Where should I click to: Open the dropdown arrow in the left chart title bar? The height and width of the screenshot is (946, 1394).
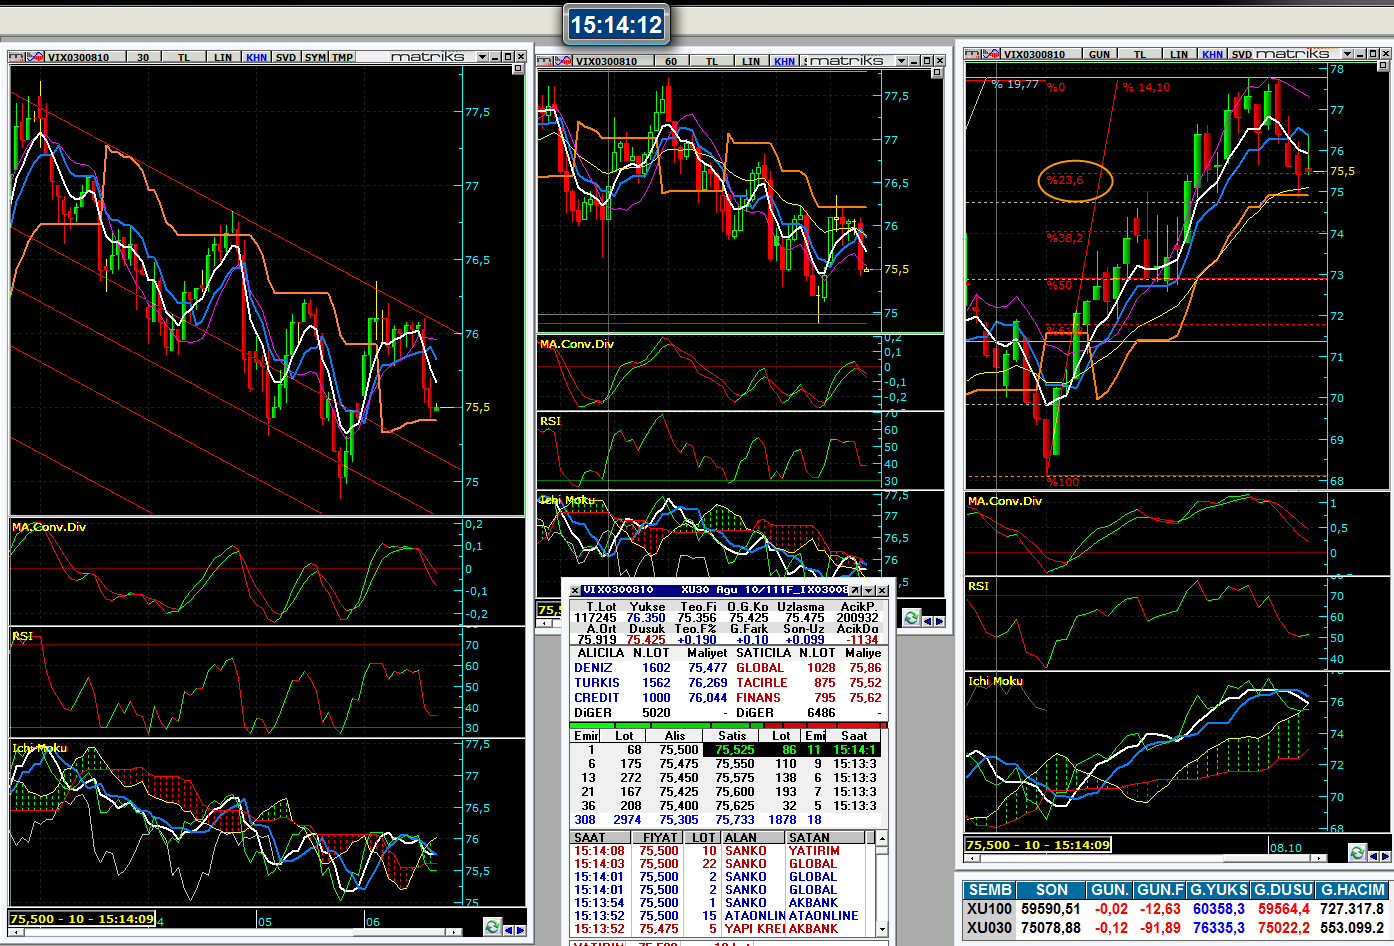point(483,57)
